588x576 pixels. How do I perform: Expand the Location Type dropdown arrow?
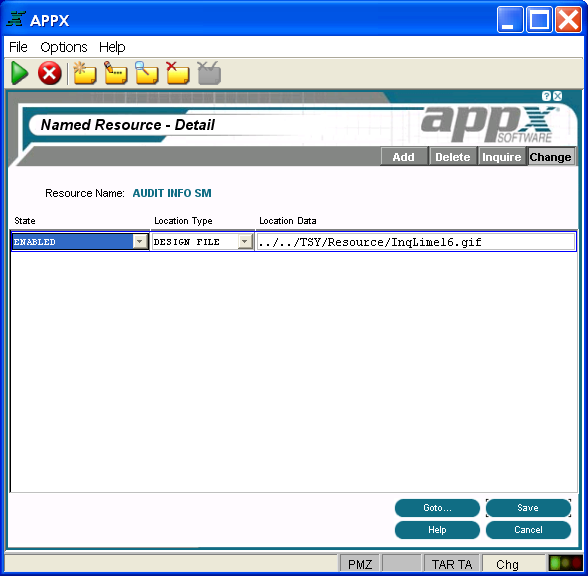click(x=244, y=242)
